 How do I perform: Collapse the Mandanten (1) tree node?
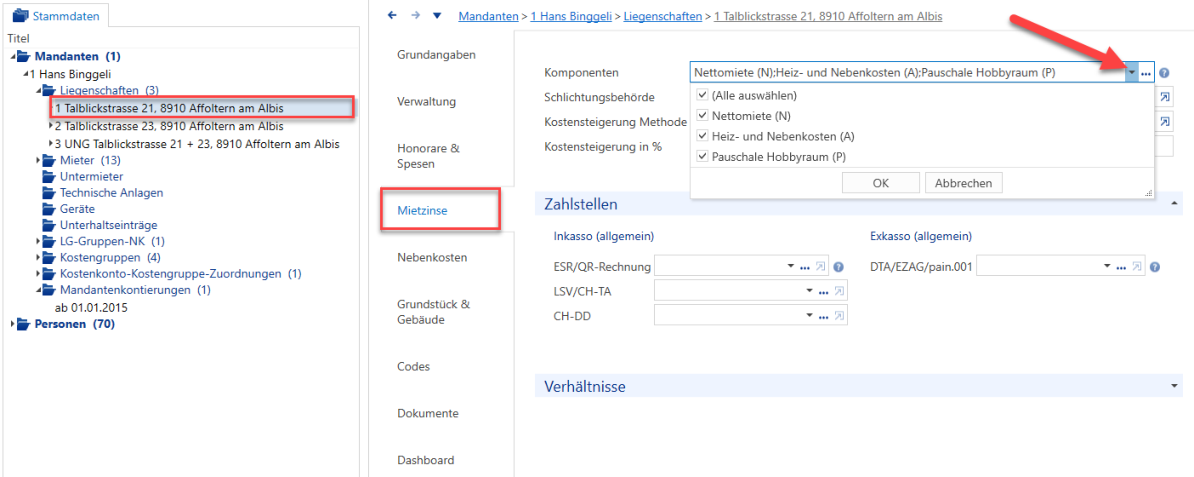(x=13, y=56)
